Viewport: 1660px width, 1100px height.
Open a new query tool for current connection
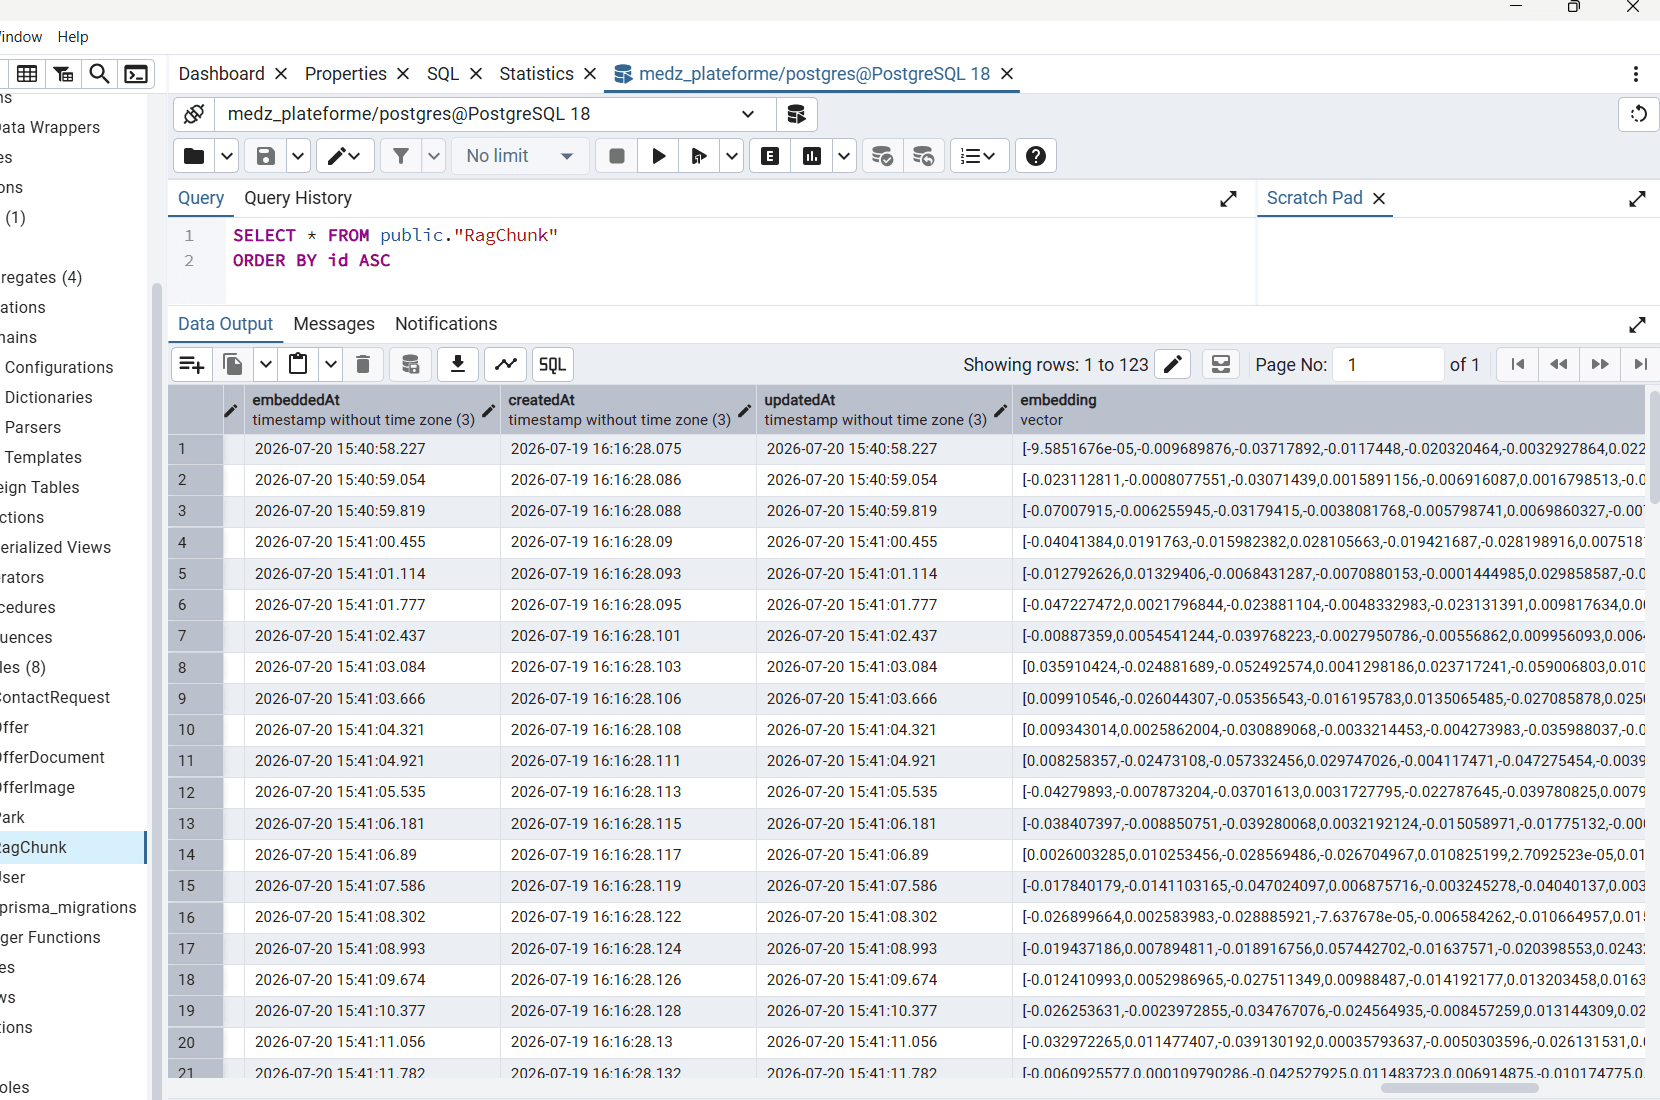[x=796, y=114]
